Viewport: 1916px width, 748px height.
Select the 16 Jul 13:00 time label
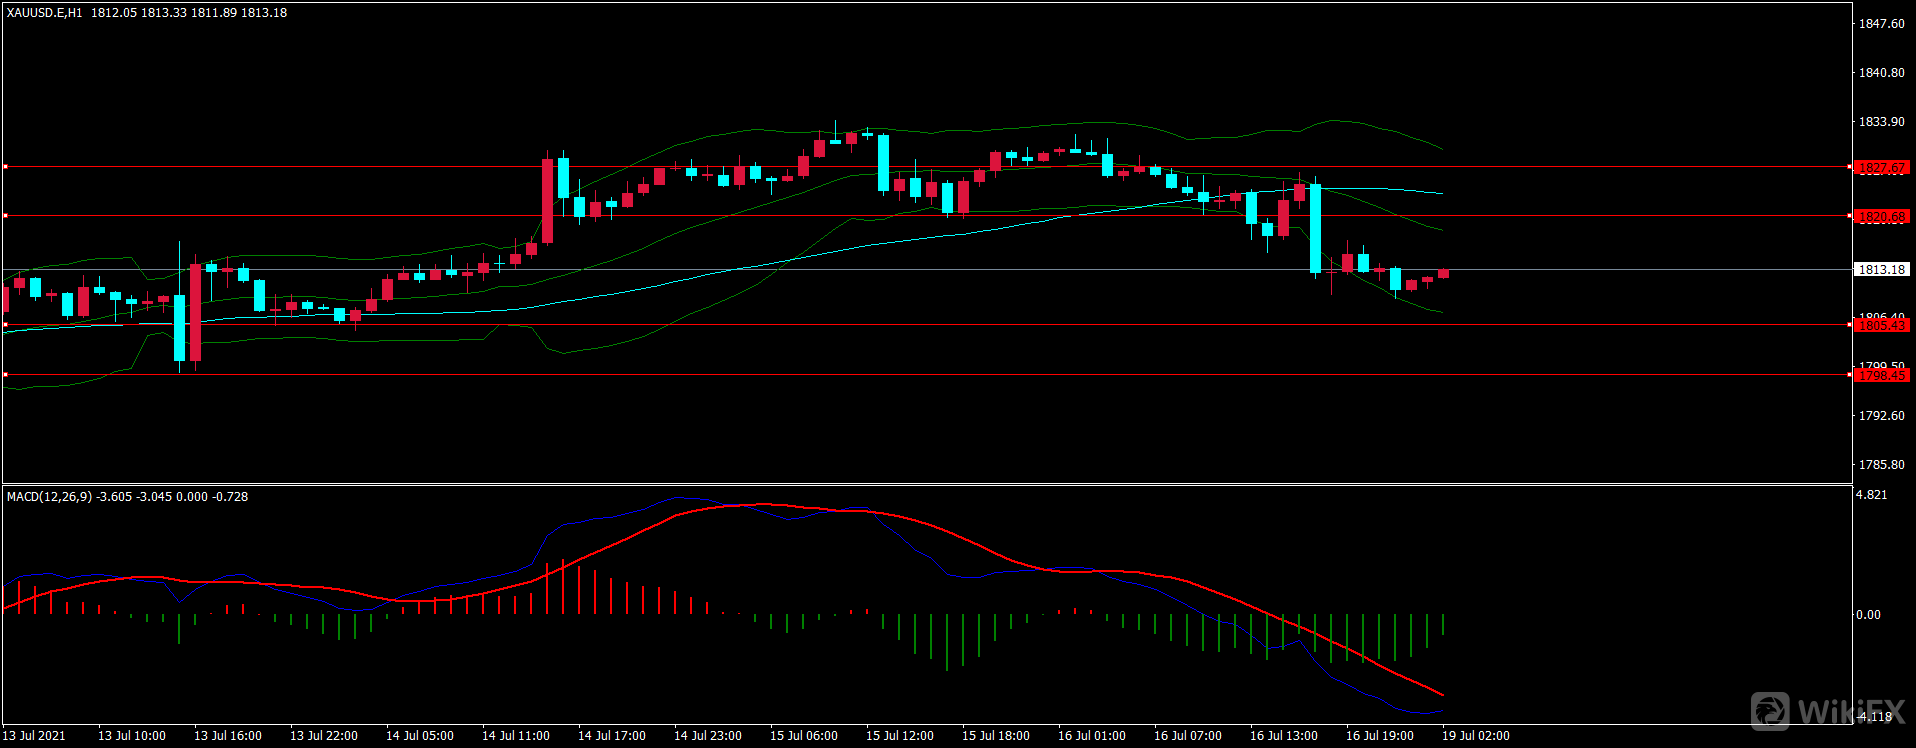click(x=1284, y=736)
